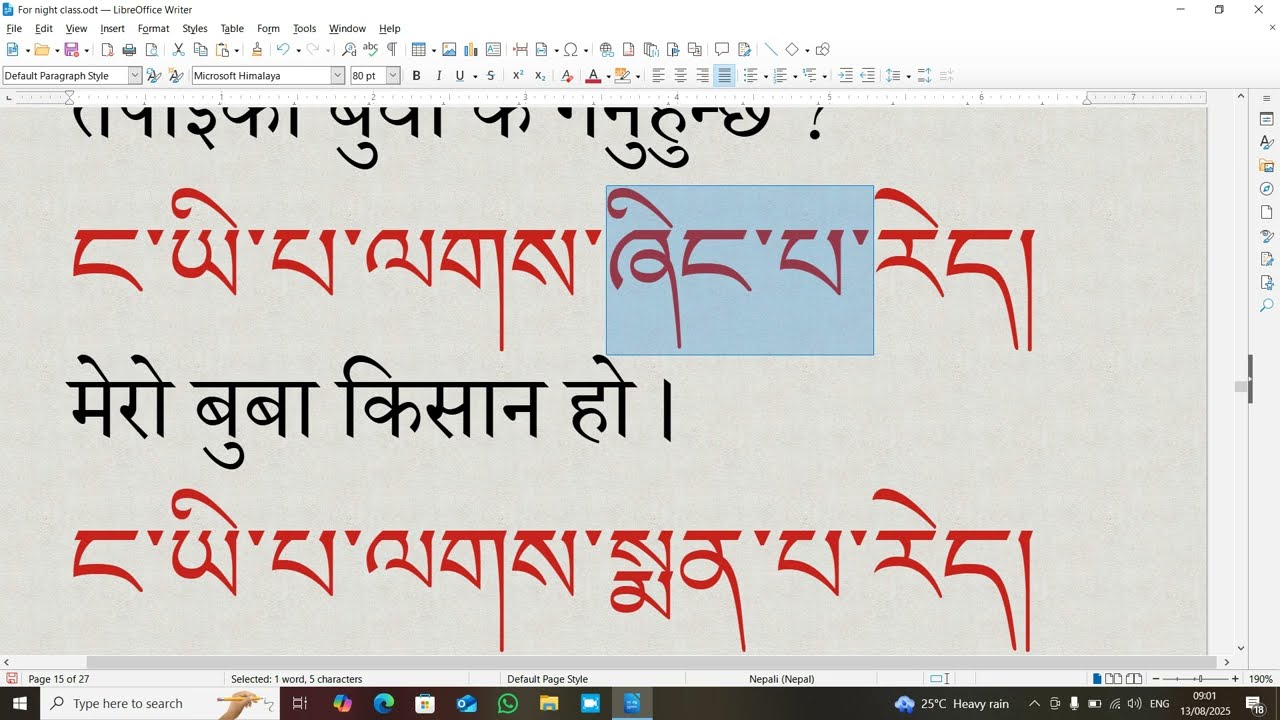Open the Format menu

coord(153,29)
